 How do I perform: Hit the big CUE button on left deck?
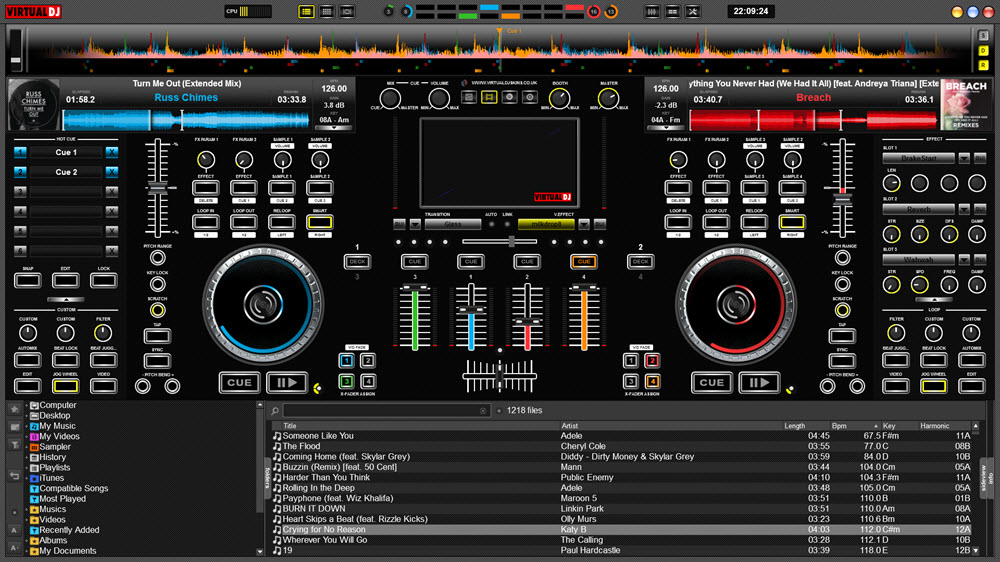pos(239,383)
